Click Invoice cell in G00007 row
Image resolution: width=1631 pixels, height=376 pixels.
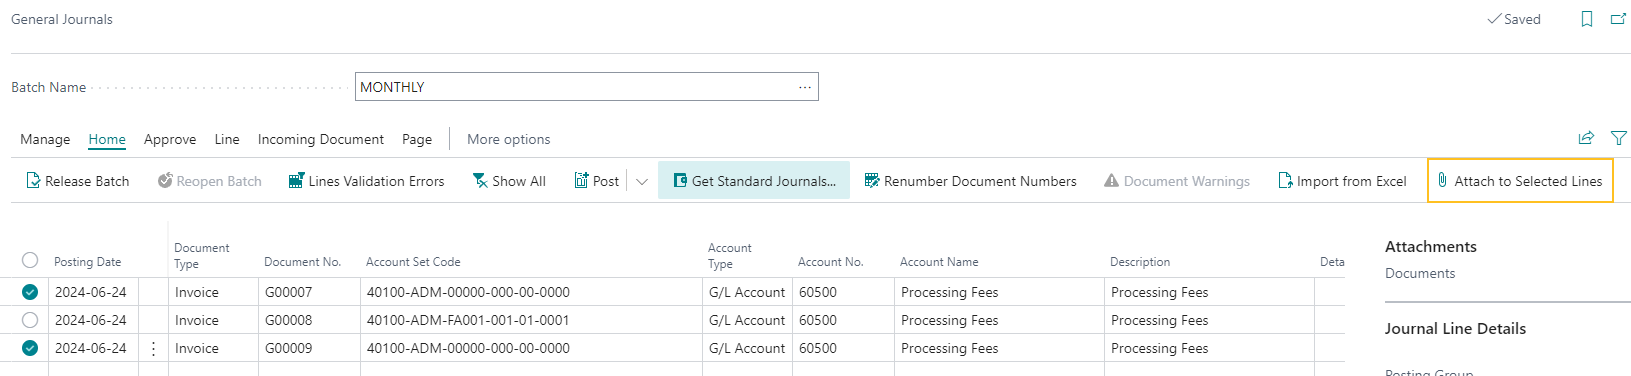point(213,292)
